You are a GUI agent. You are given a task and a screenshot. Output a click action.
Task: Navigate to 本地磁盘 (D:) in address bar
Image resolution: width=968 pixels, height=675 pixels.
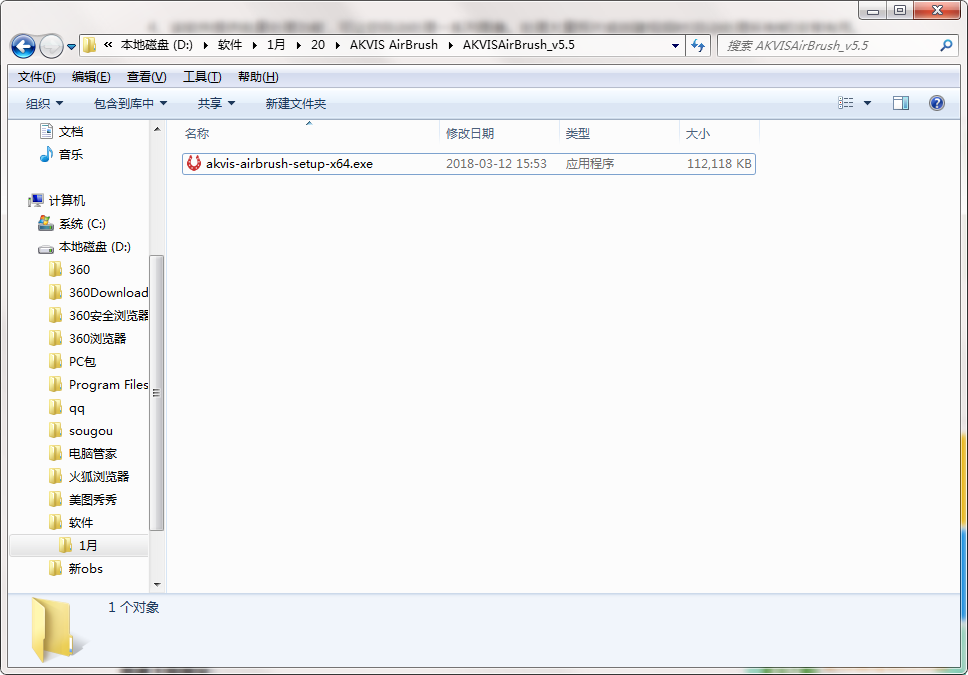(157, 45)
